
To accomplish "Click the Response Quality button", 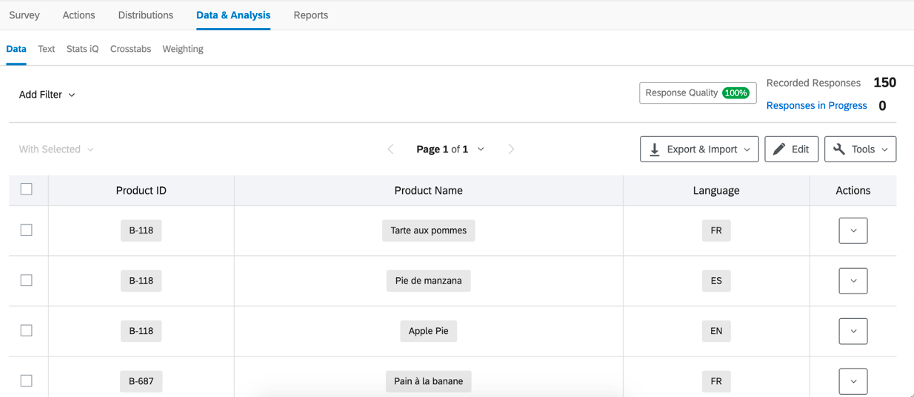I will pyautogui.click(x=697, y=93).
